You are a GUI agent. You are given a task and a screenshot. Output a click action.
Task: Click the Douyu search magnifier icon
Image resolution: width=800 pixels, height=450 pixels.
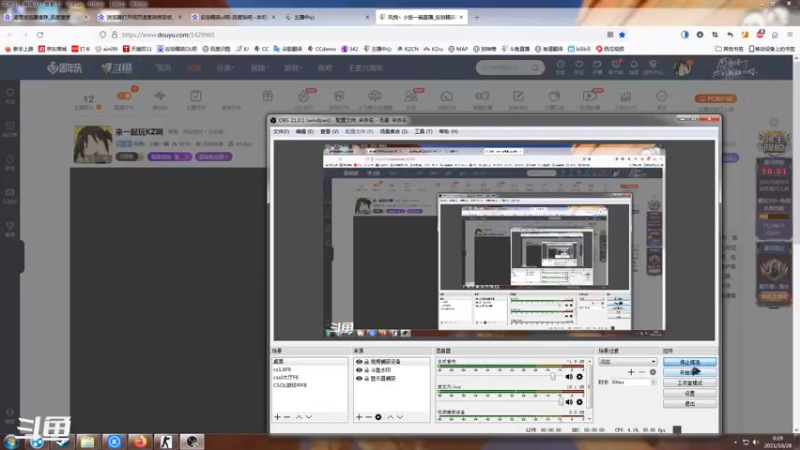click(x=535, y=67)
